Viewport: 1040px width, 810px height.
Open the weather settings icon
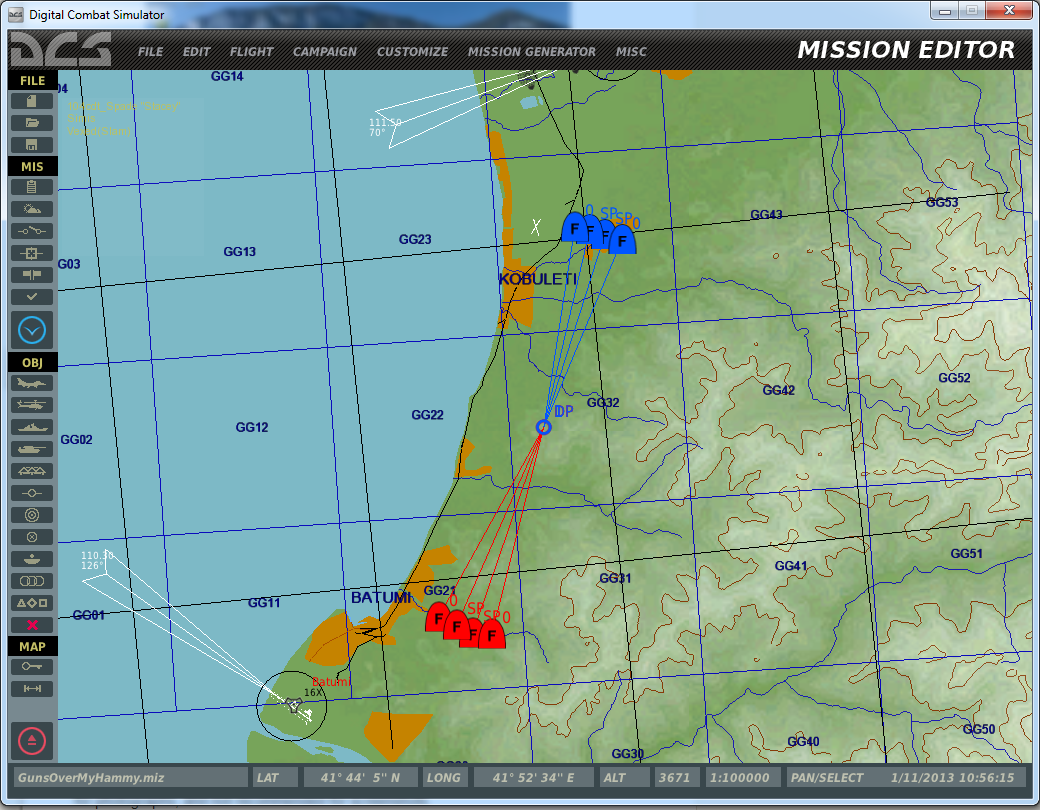click(32, 209)
